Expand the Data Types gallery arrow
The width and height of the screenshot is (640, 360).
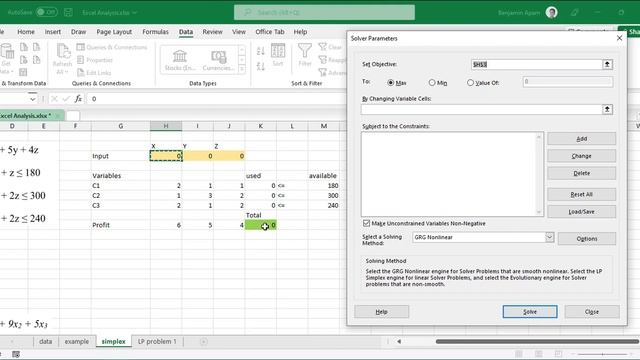coord(242,69)
